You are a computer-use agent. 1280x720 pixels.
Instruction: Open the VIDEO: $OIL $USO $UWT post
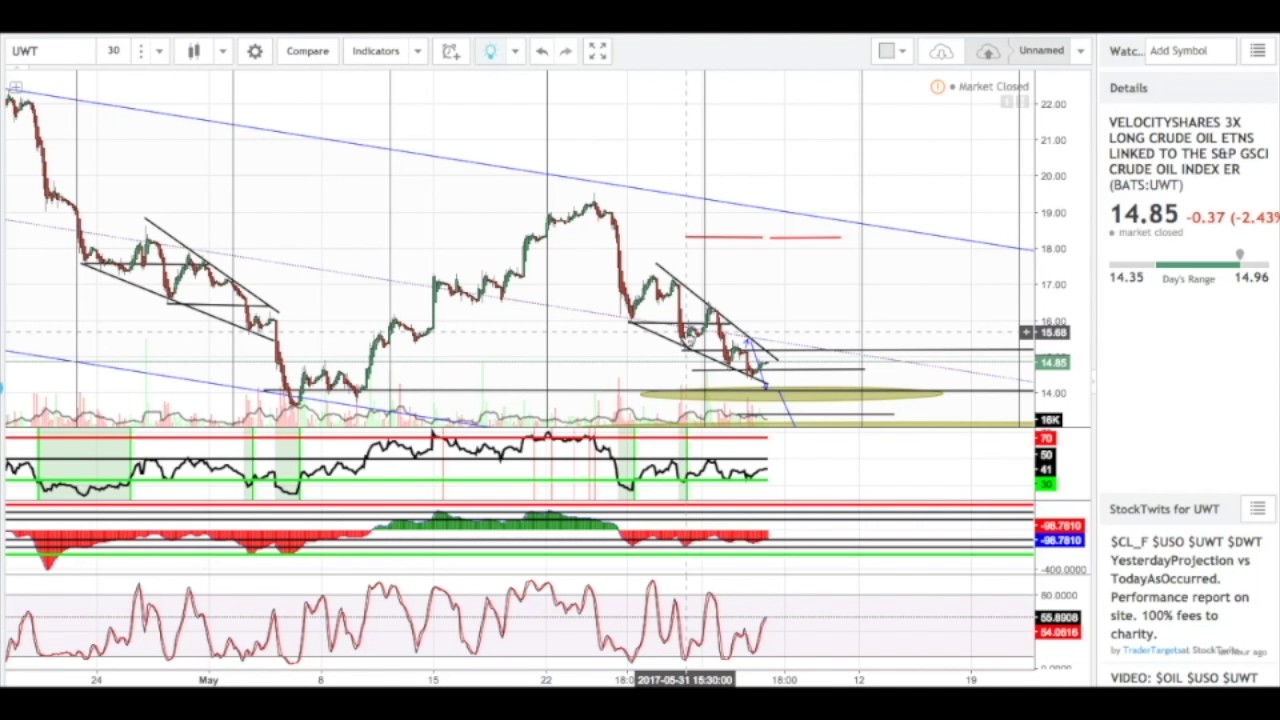point(1184,678)
